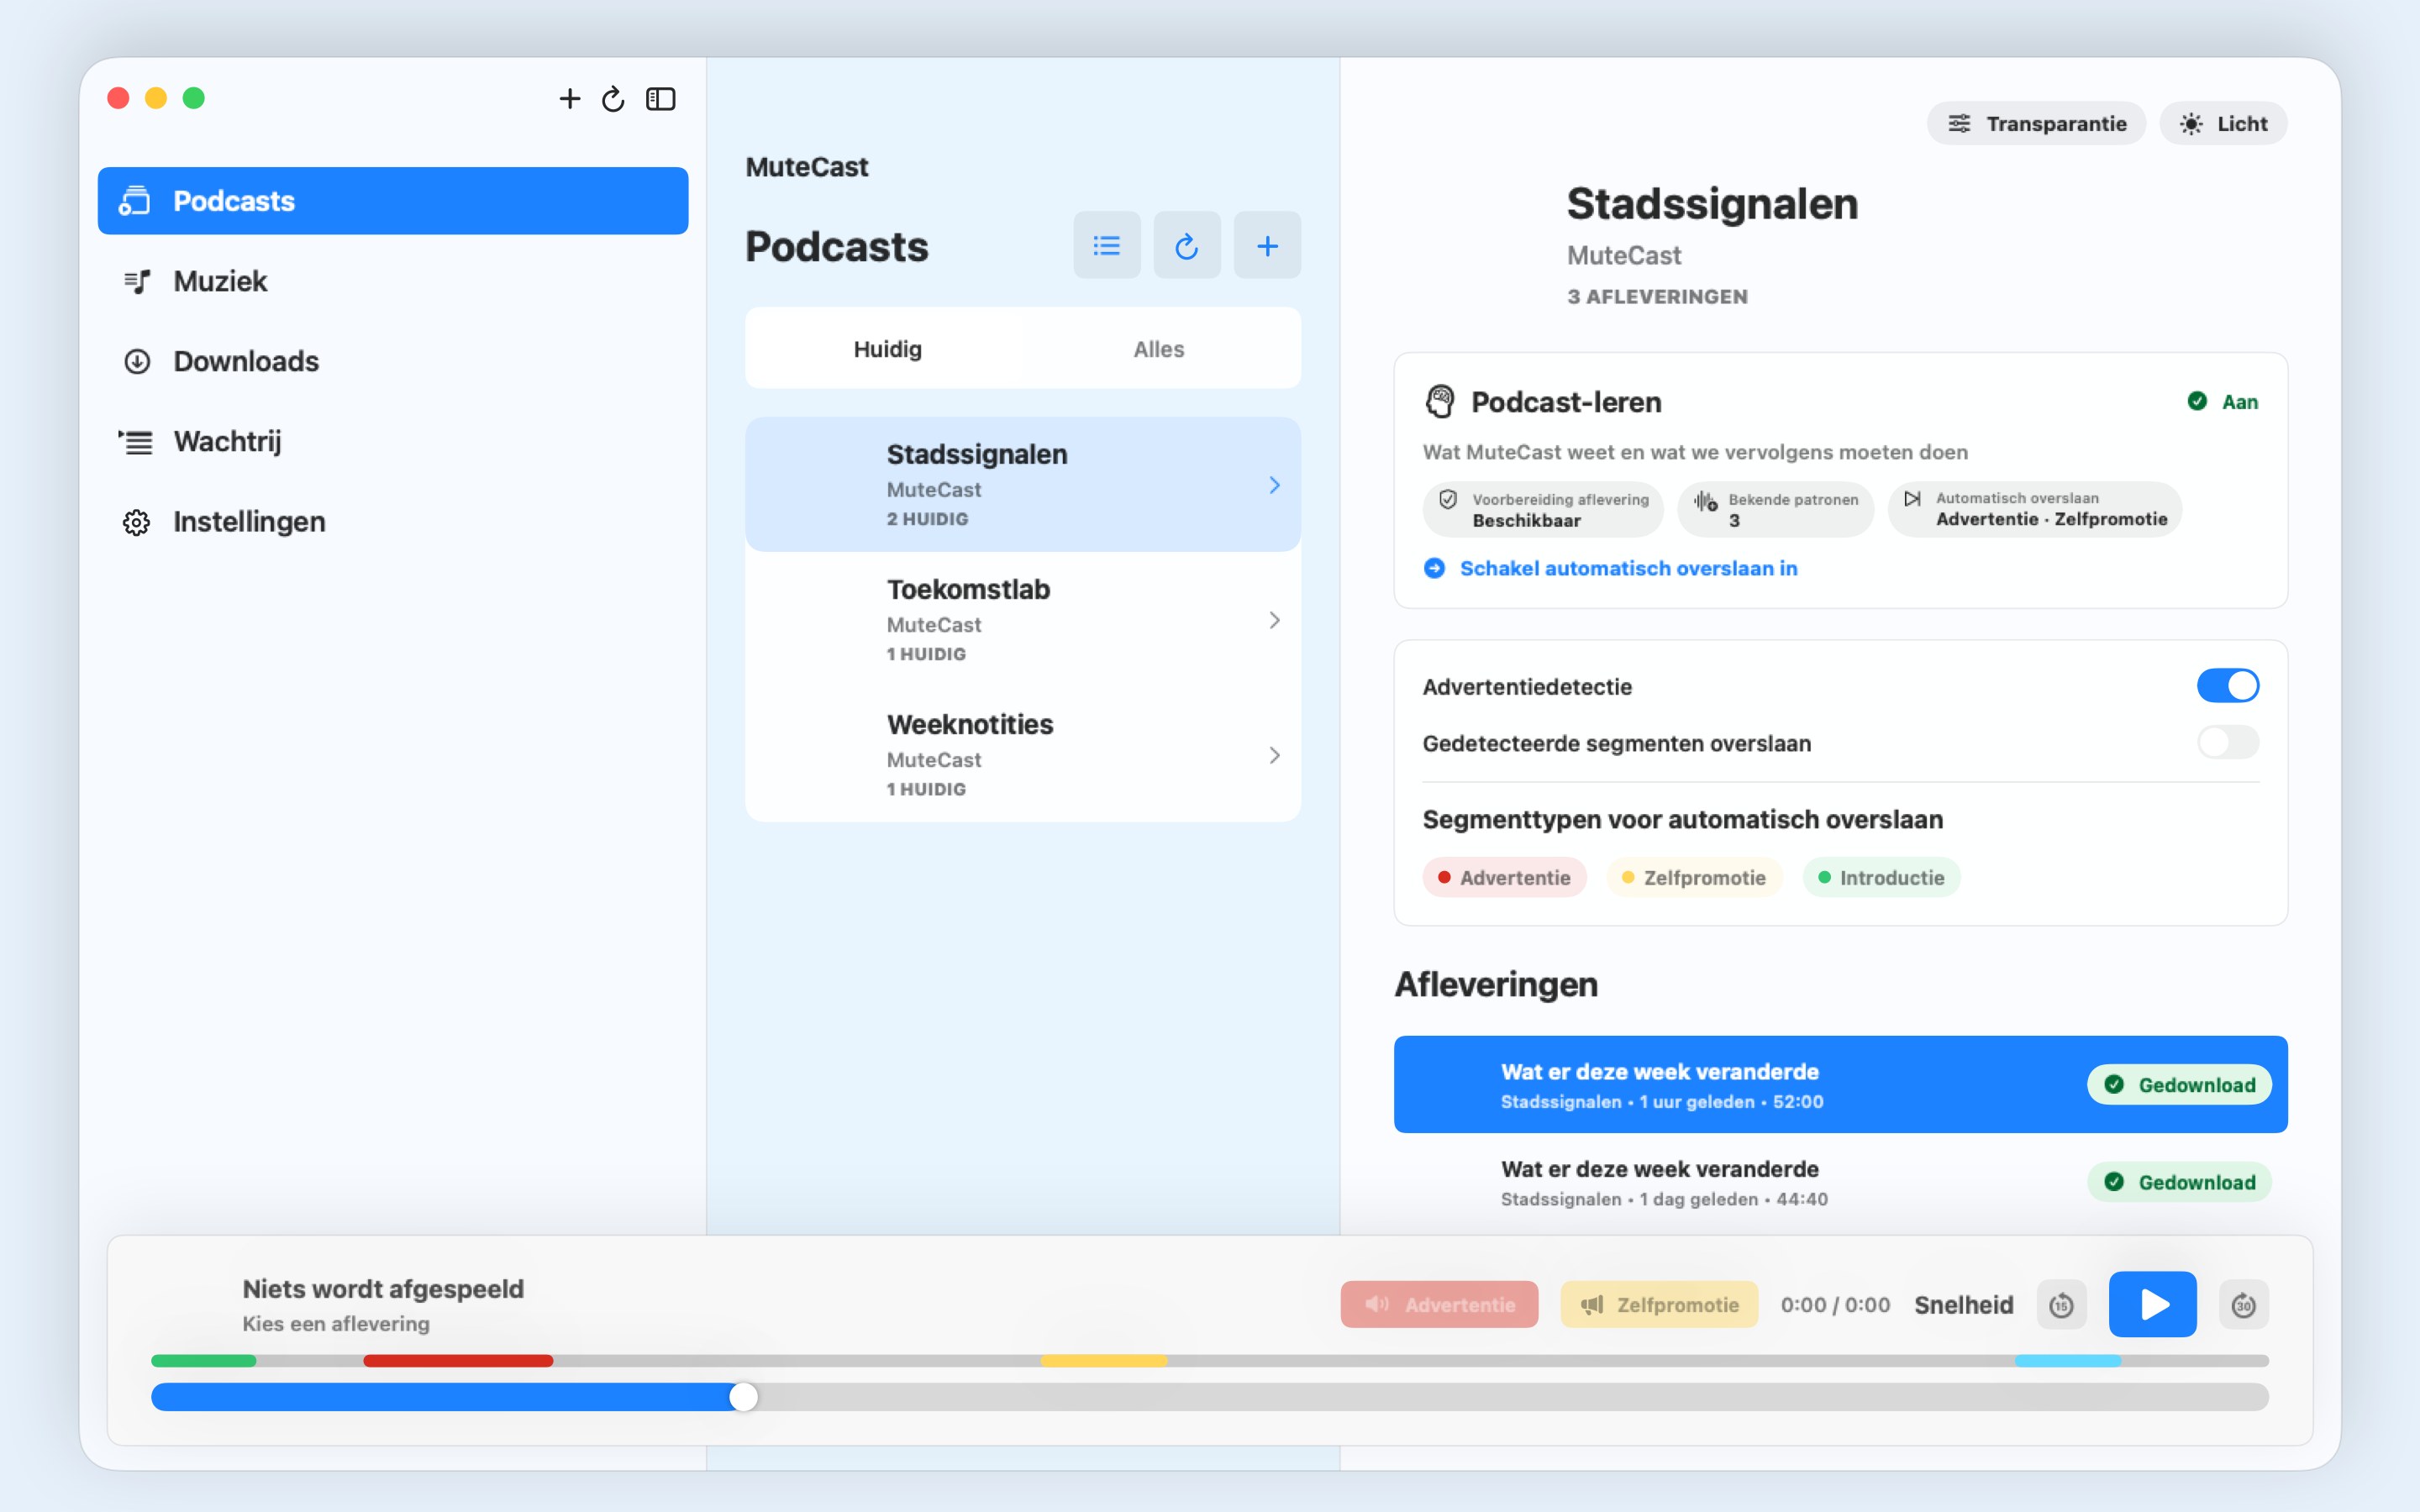This screenshot has height=1512, width=2420.
Task: Click the add podcast plus button
Action: (1267, 245)
